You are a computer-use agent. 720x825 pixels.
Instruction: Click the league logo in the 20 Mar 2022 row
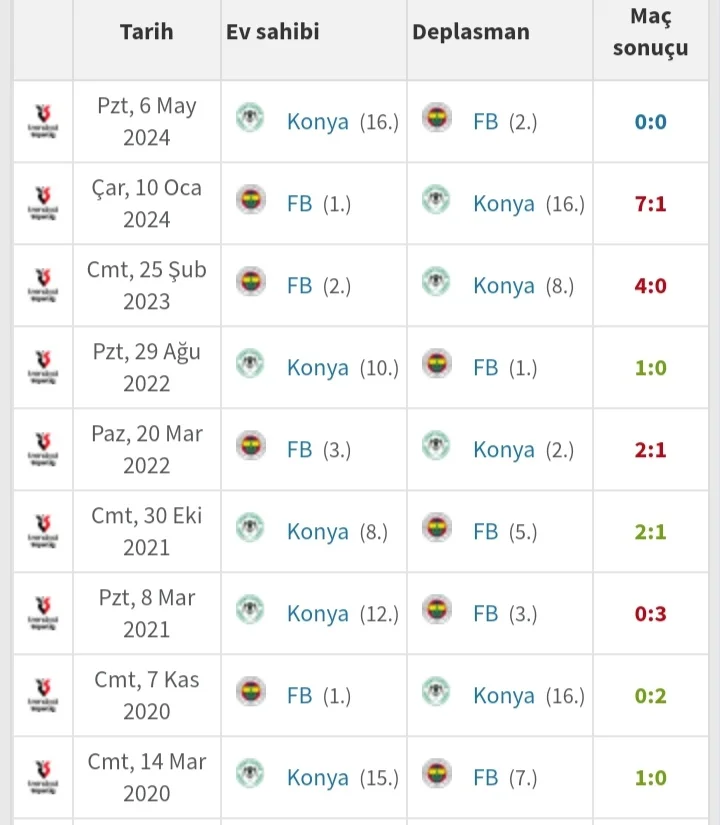pos(43,450)
